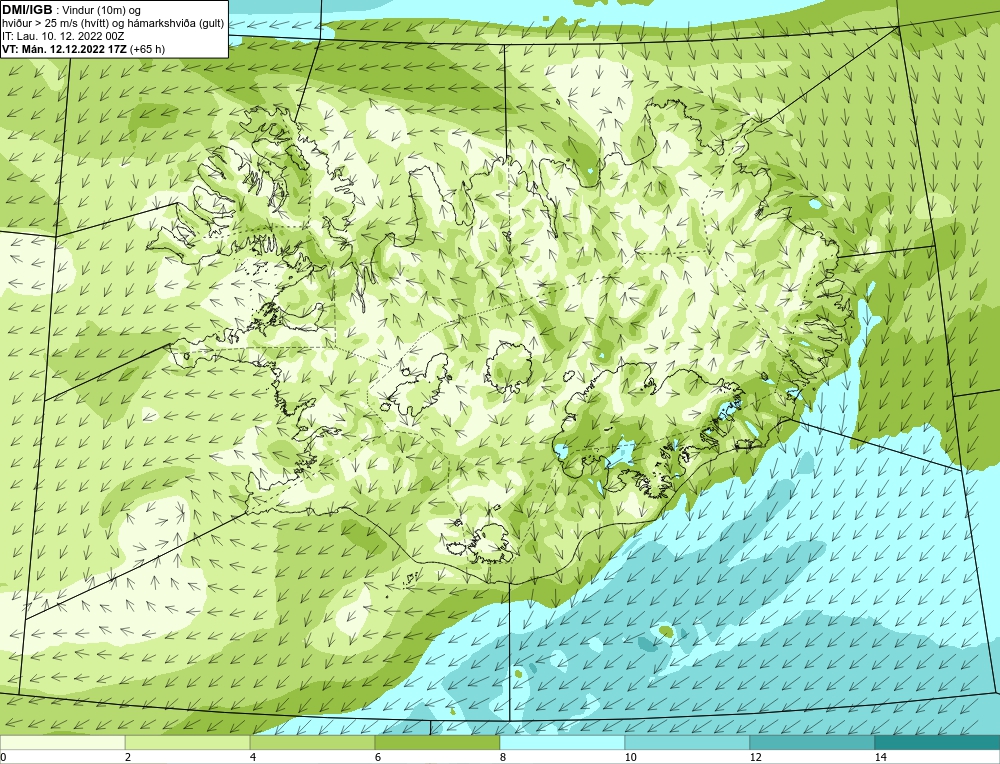
Task: Click the round Hofsjökull glacier outline
Action: pyautogui.click(x=508, y=366)
